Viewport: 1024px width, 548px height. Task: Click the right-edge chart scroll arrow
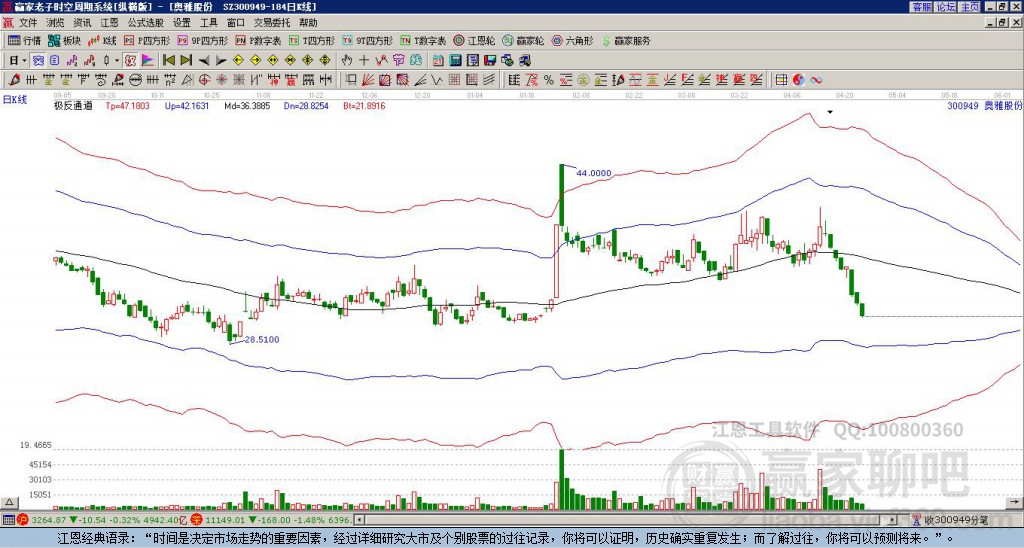coord(1014,502)
